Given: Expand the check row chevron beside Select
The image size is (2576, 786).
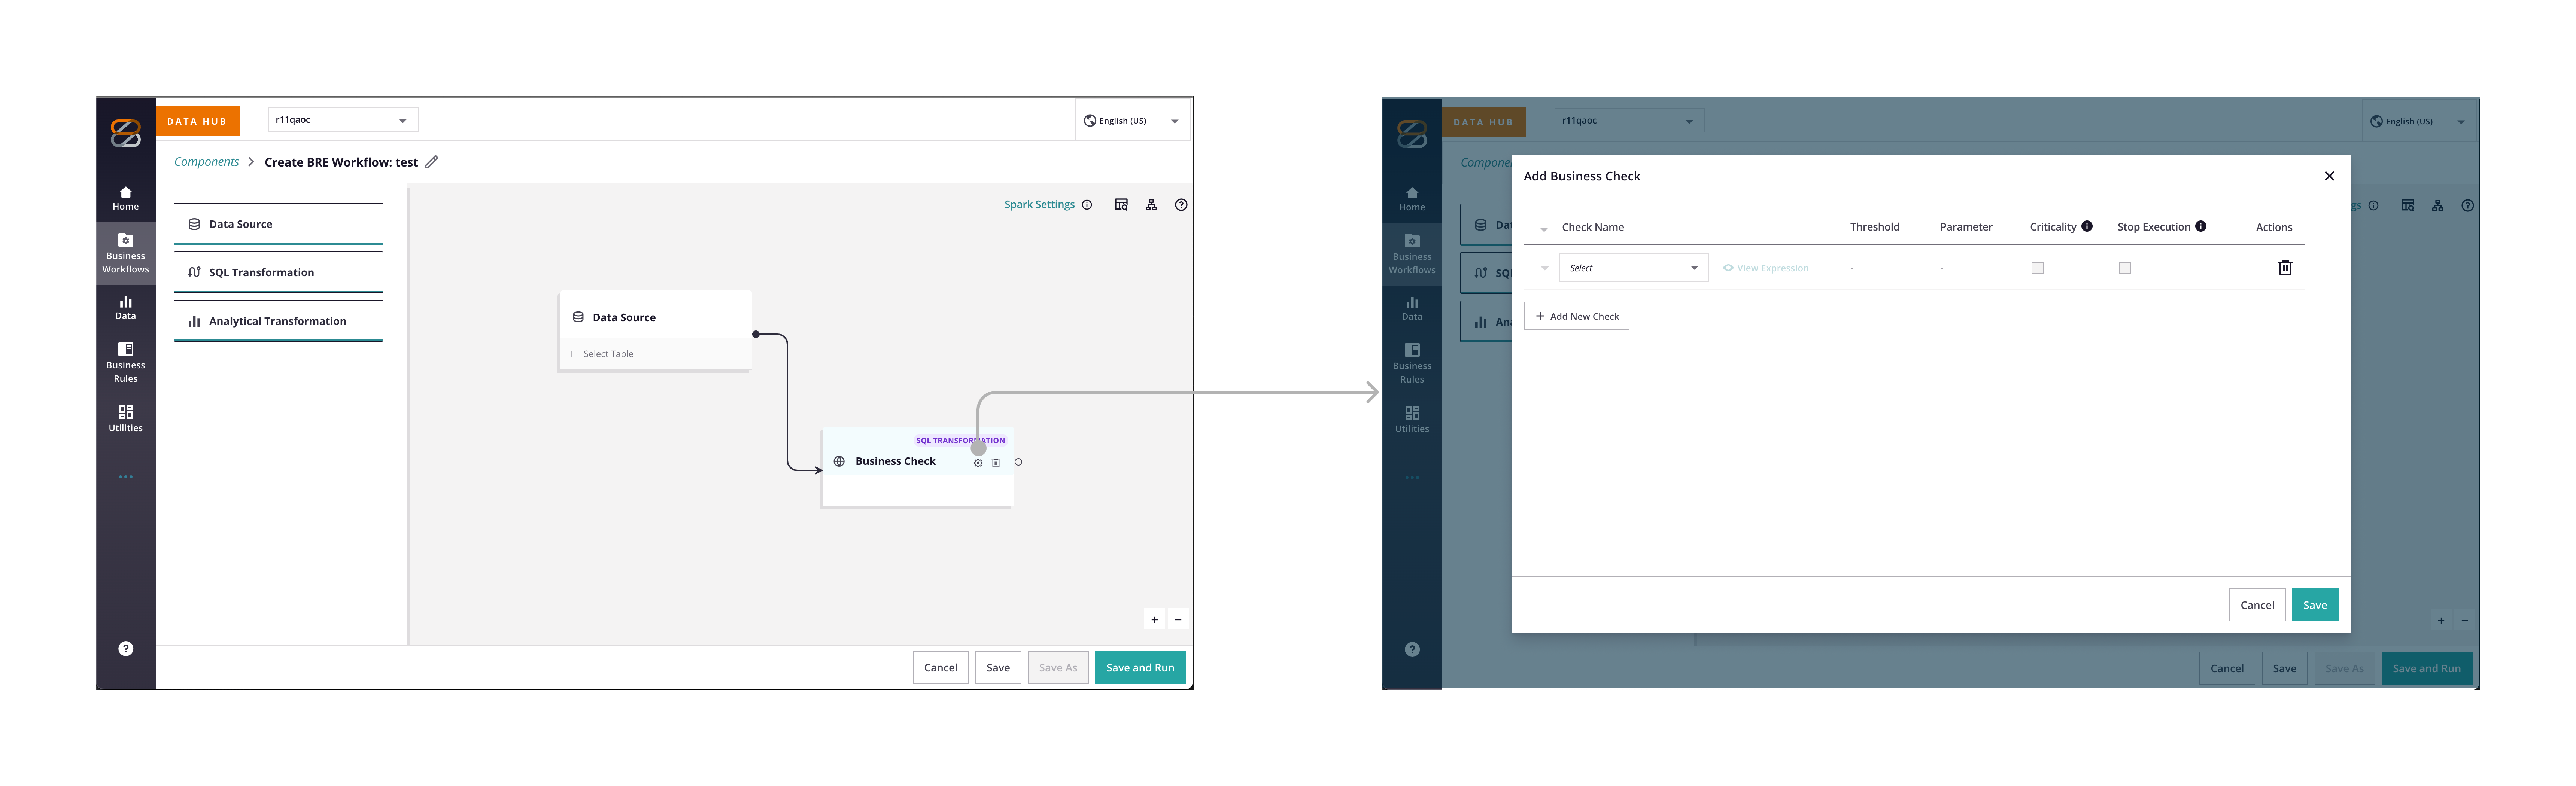Looking at the screenshot, I should click(x=1544, y=268).
